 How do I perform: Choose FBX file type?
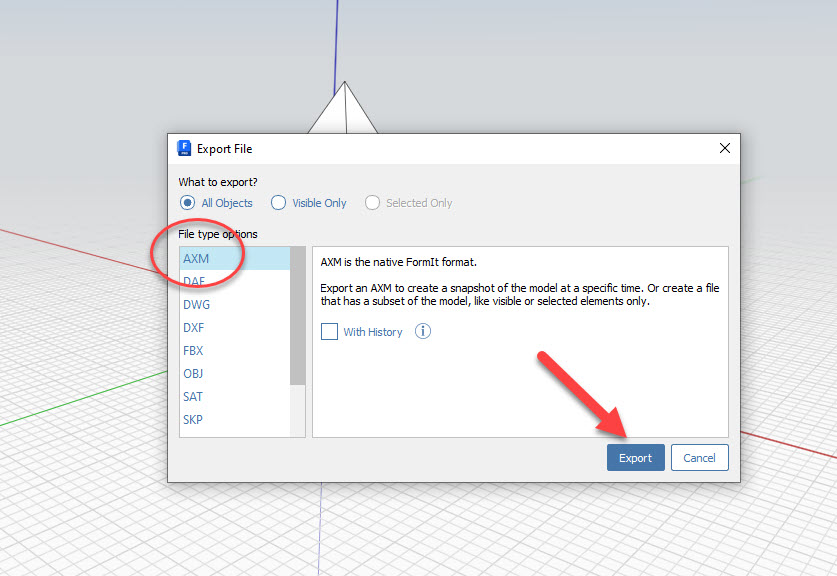click(235, 350)
